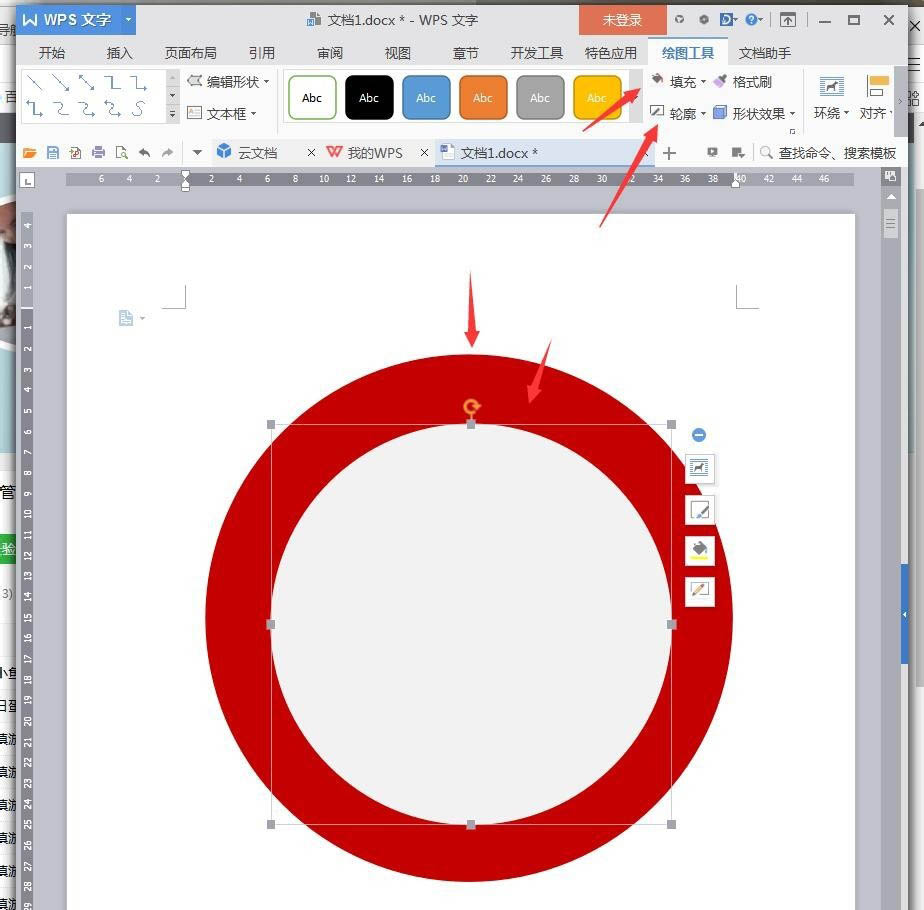This screenshot has width=924, height=910.
Task: Apply the orange Abc shape style
Action: (x=483, y=98)
